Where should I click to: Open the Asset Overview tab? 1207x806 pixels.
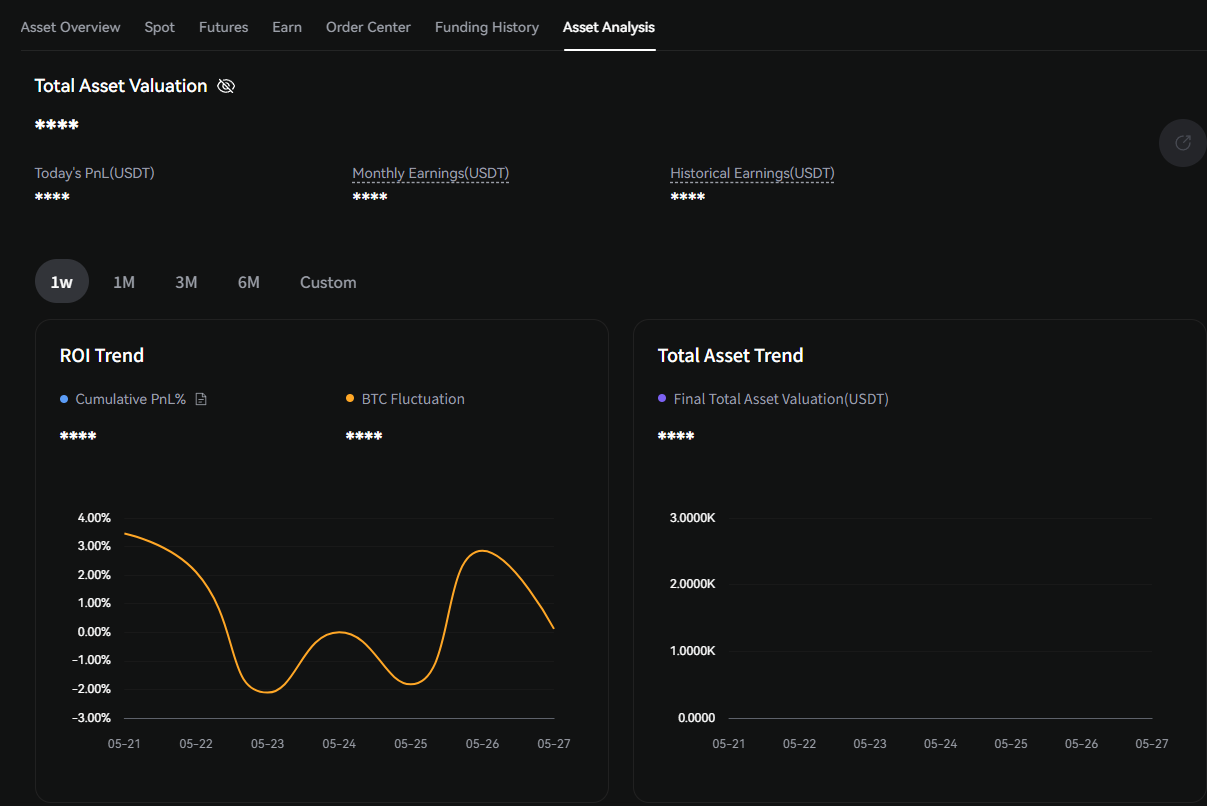tap(70, 27)
